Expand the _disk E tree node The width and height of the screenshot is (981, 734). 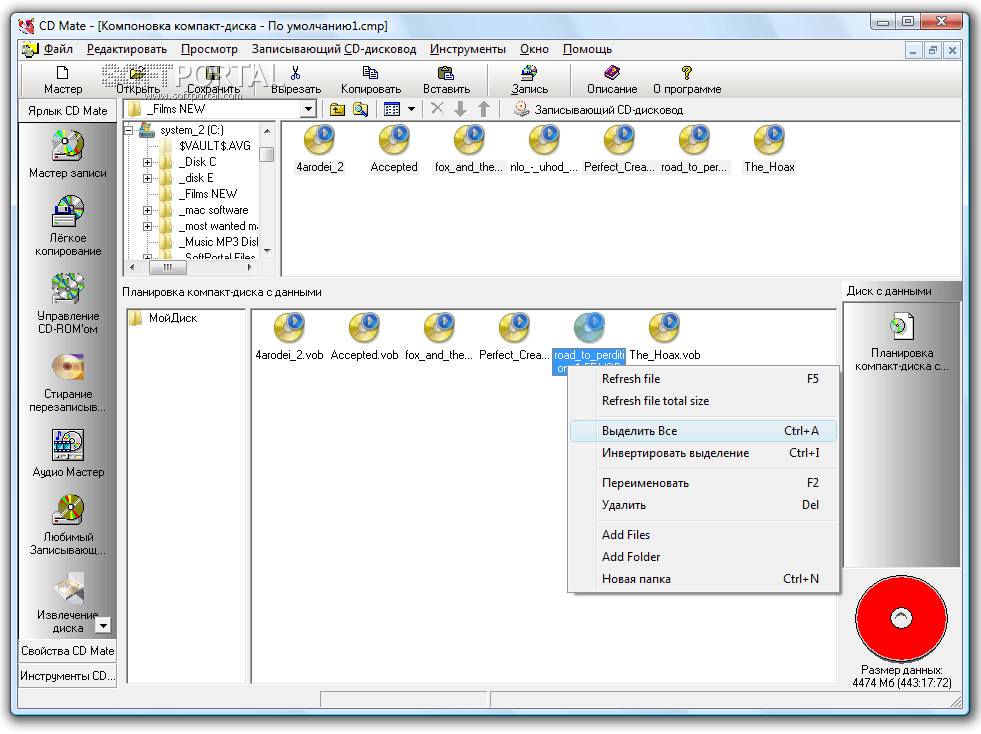148,178
